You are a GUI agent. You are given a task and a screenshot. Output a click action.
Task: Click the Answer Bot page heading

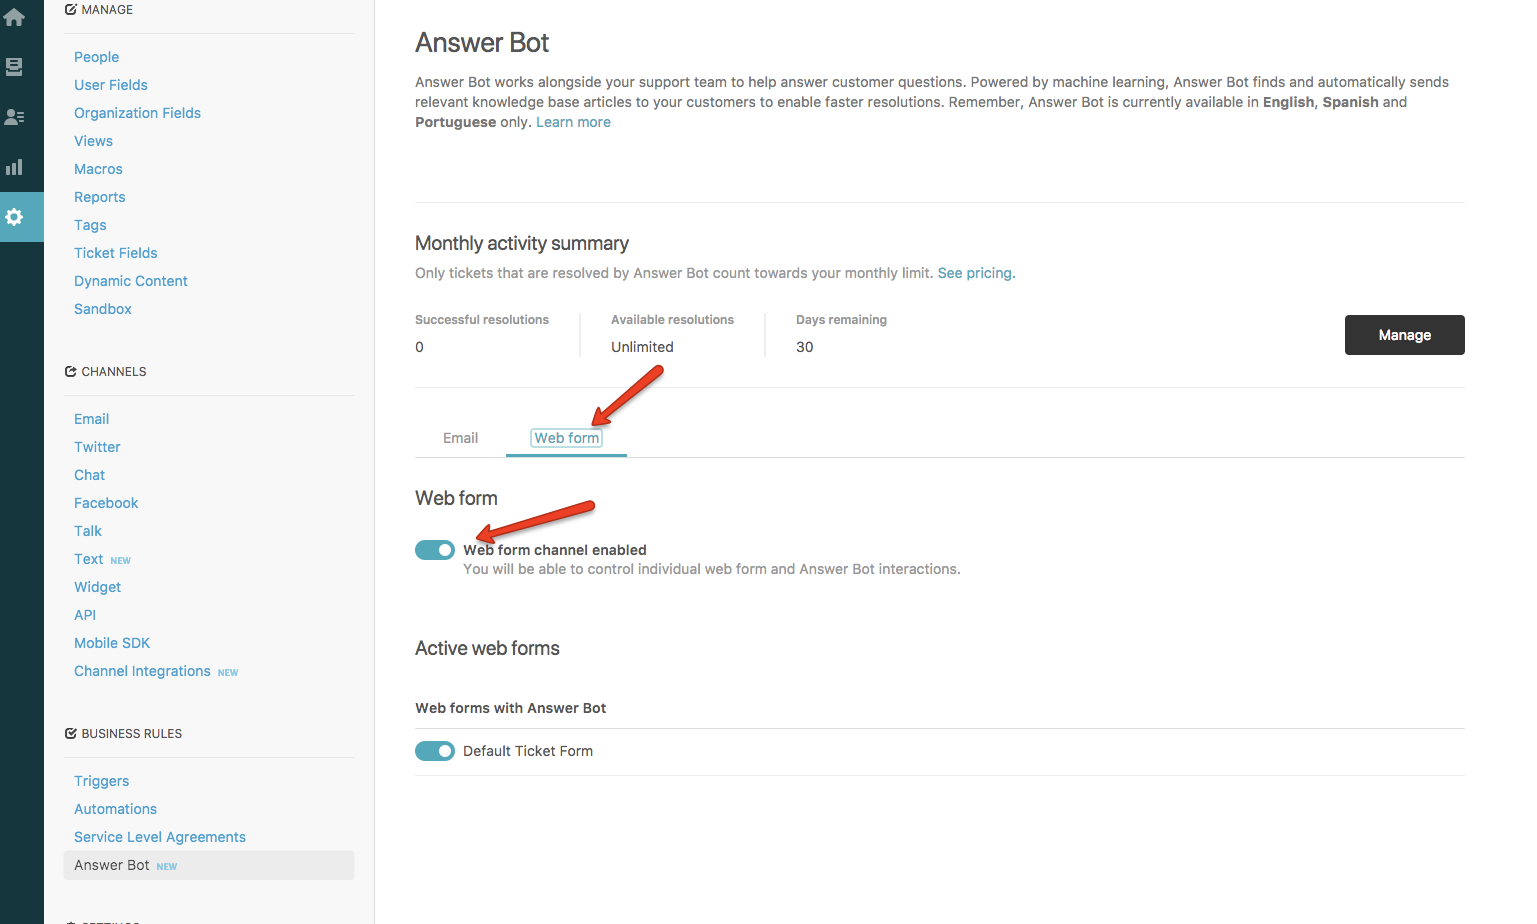[482, 43]
